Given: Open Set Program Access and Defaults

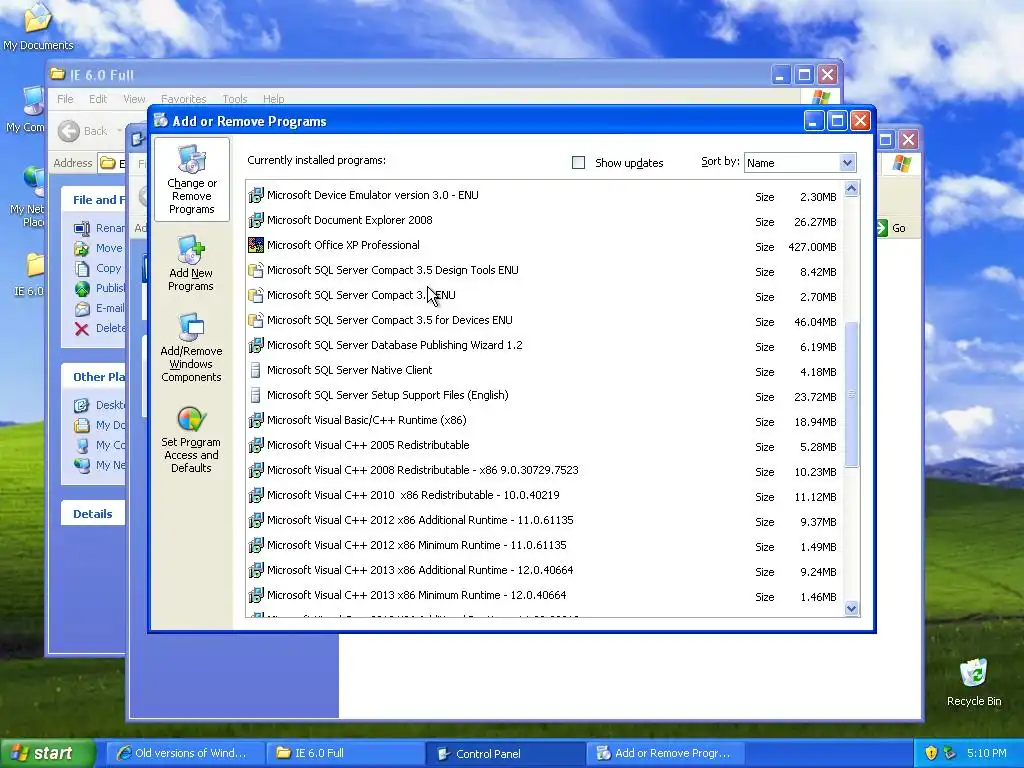Looking at the screenshot, I should click(191, 439).
